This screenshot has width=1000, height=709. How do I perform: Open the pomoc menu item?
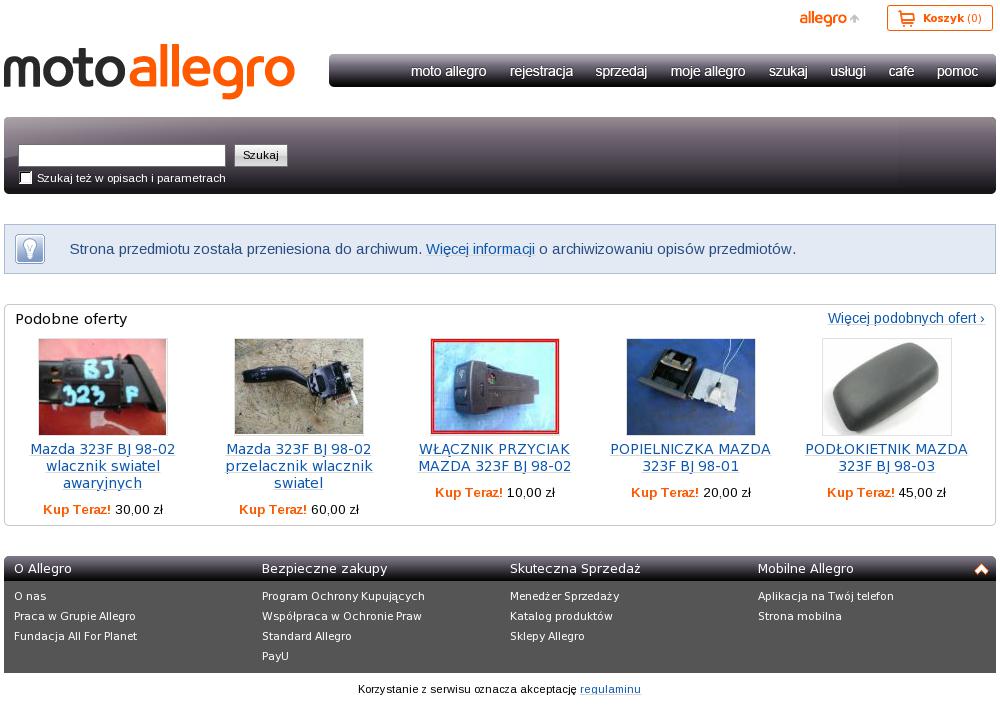(x=957, y=71)
